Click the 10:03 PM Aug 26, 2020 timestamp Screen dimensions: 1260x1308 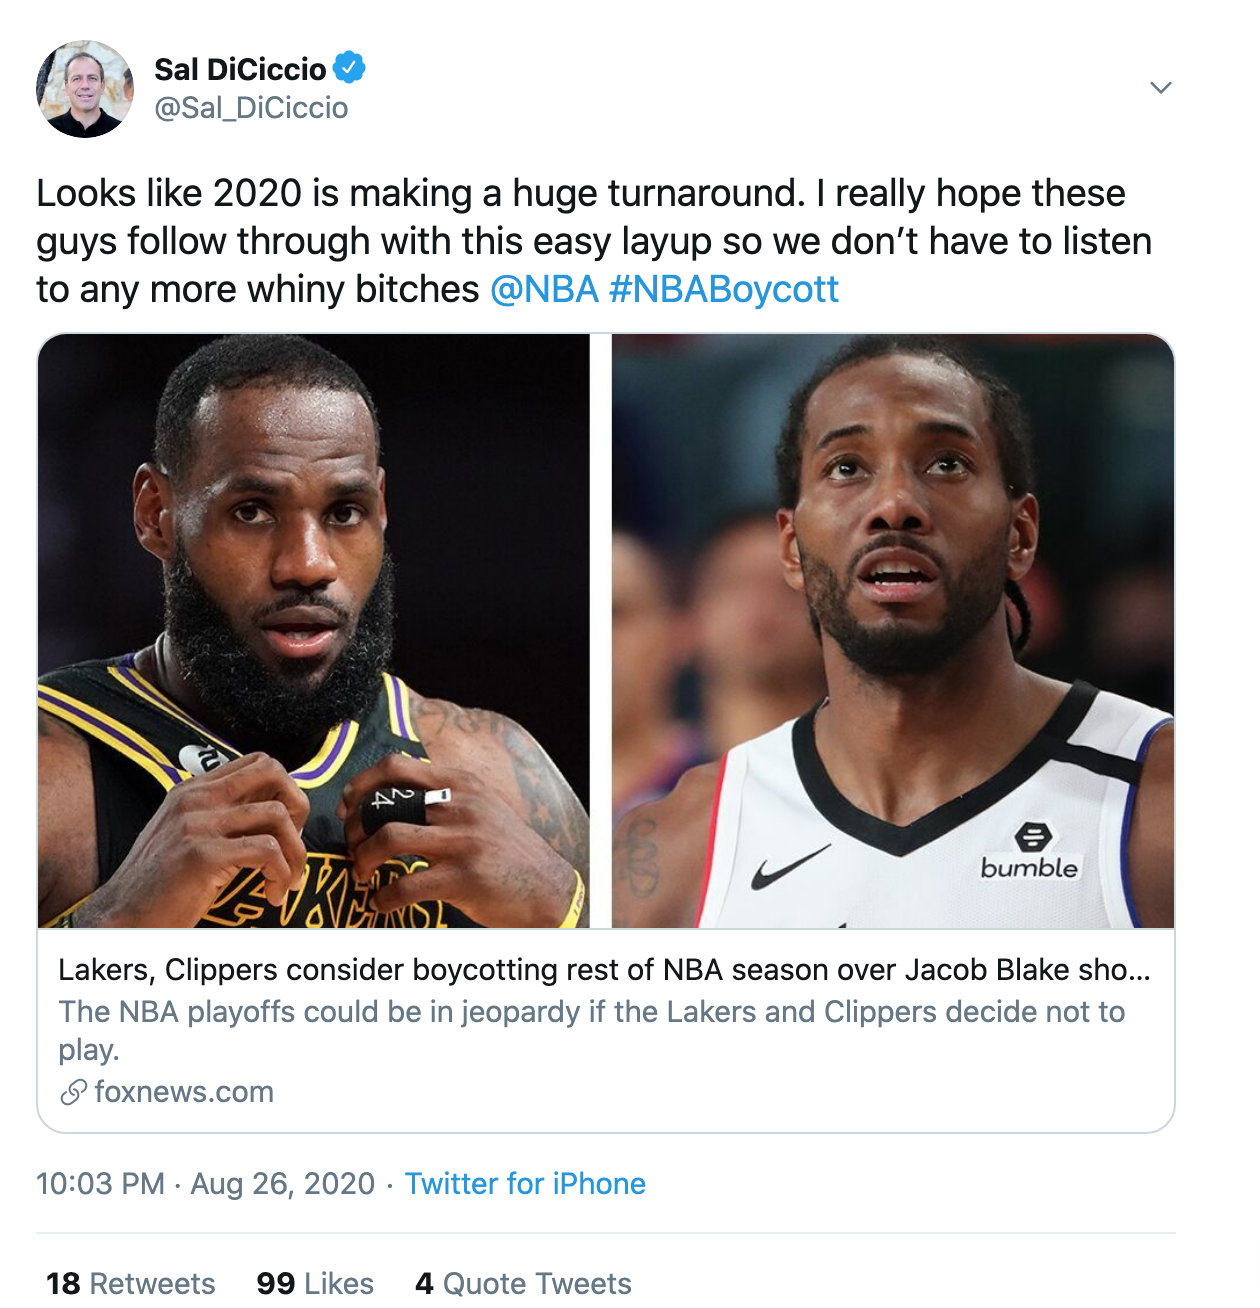pos(205,1184)
